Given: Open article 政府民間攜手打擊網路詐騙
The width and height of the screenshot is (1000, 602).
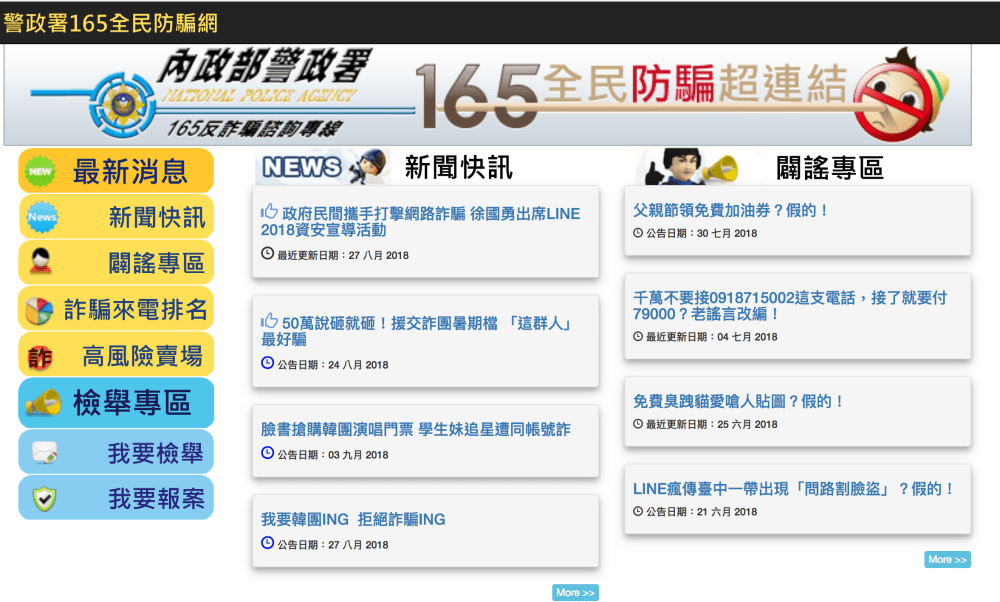Looking at the screenshot, I should coord(420,221).
